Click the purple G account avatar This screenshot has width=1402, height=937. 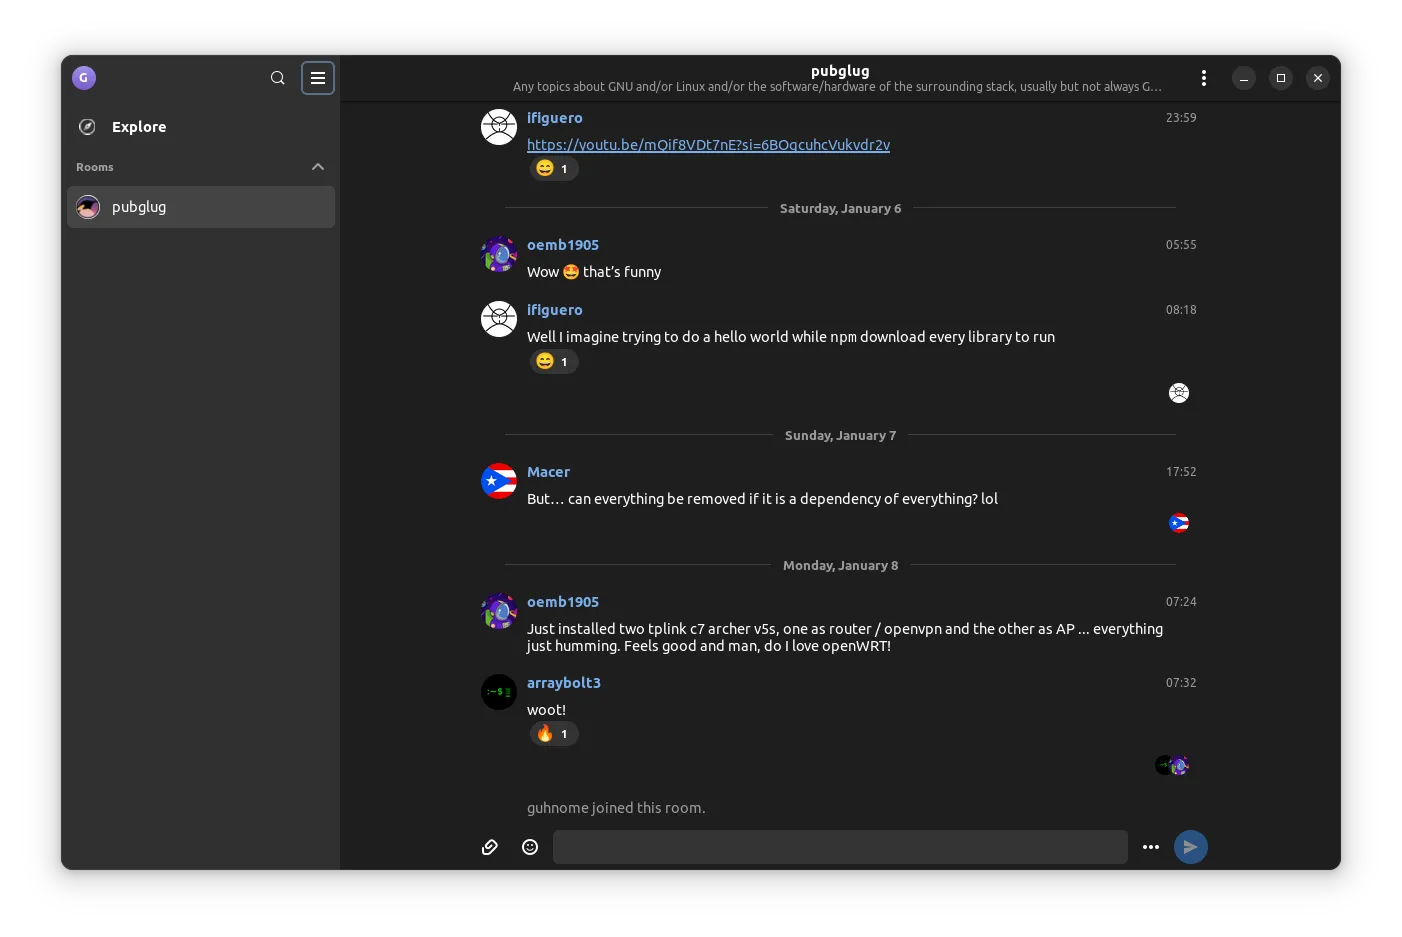tap(84, 78)
